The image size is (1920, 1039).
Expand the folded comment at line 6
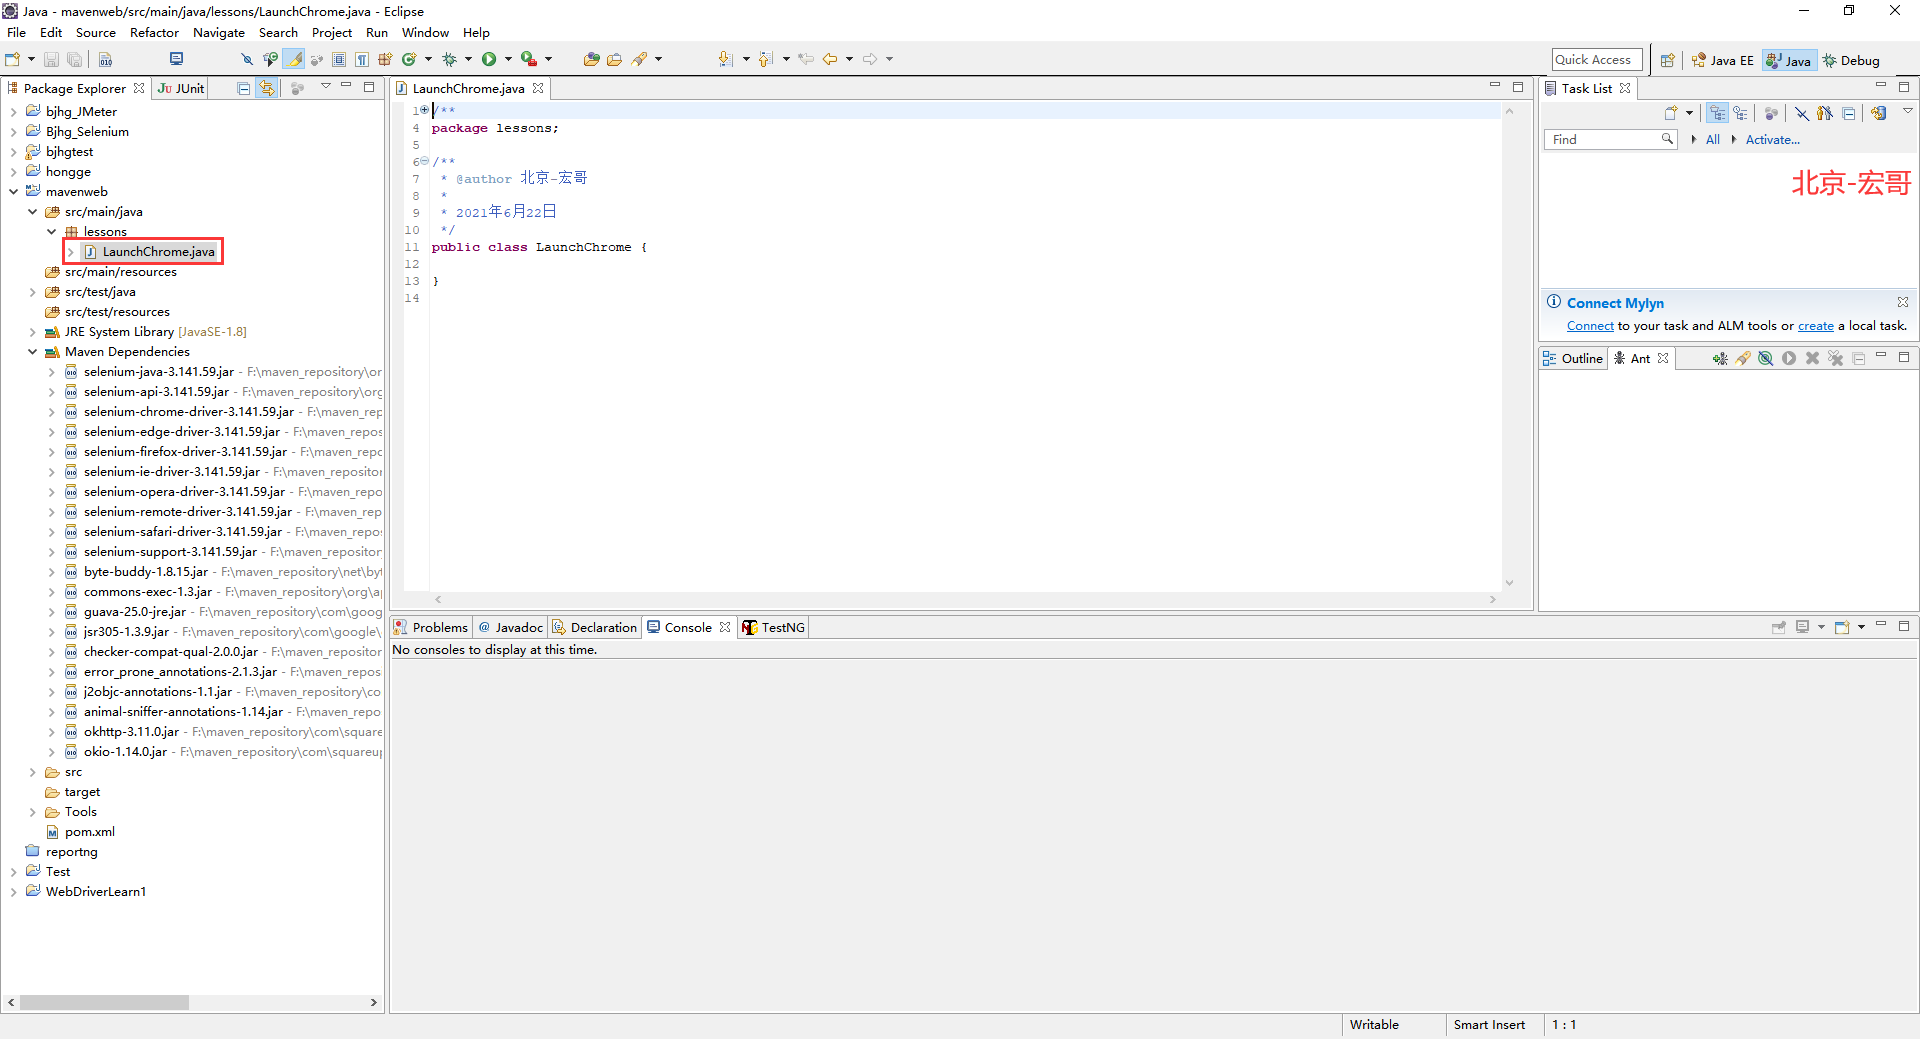pyautogui.click(x=424, y=161)
